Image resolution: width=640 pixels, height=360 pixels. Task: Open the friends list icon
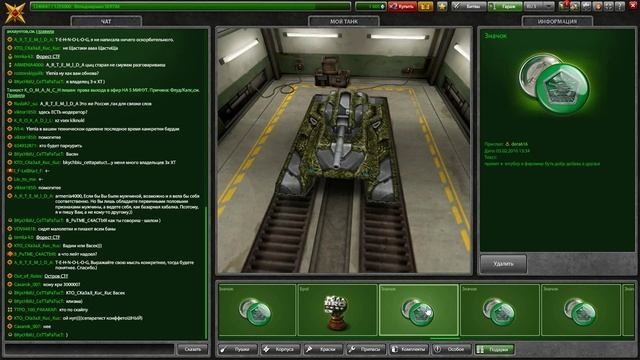[575, 7]
